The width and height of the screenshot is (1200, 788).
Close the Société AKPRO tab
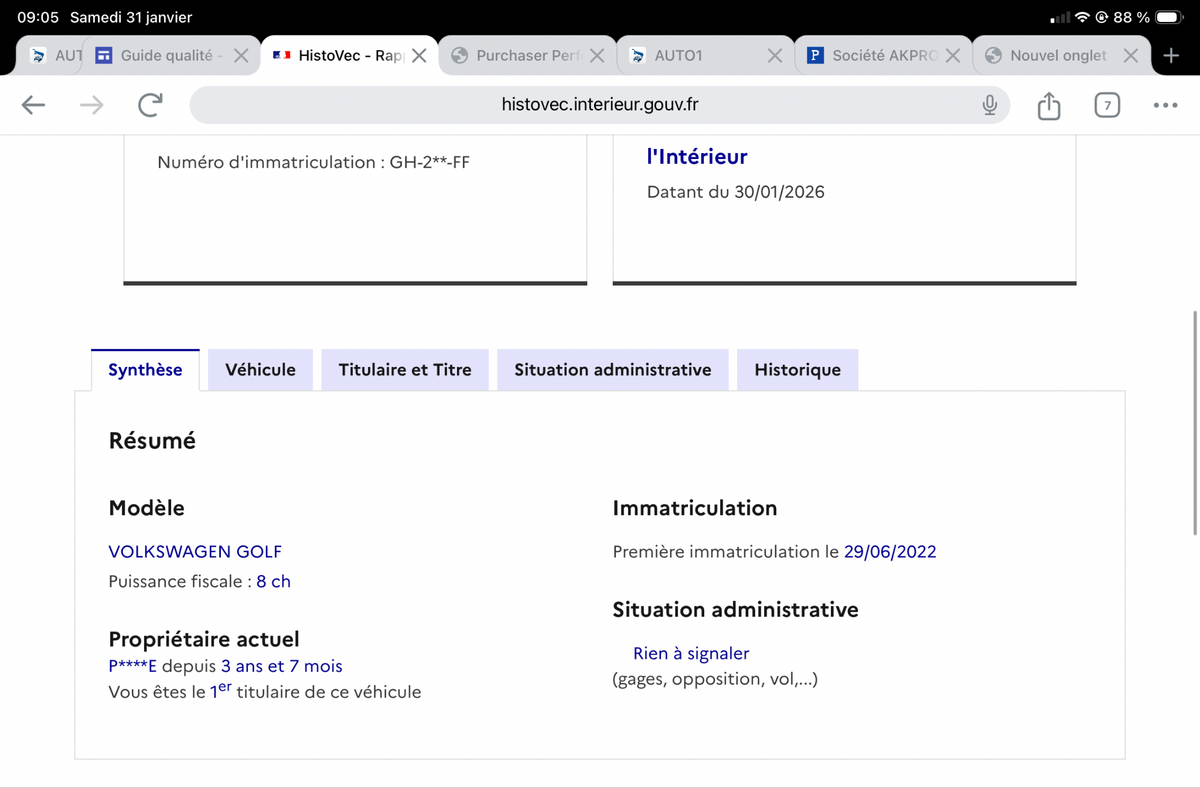953,56
